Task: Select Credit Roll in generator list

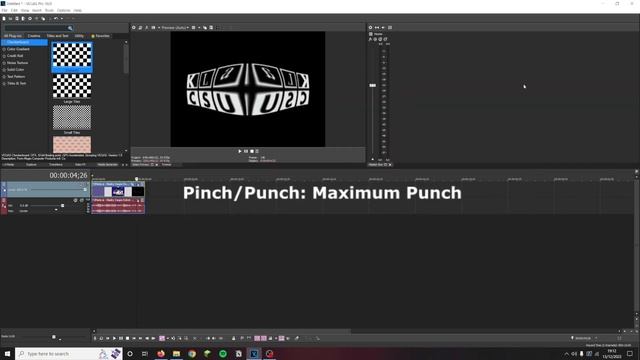Action: pos(15,56)
